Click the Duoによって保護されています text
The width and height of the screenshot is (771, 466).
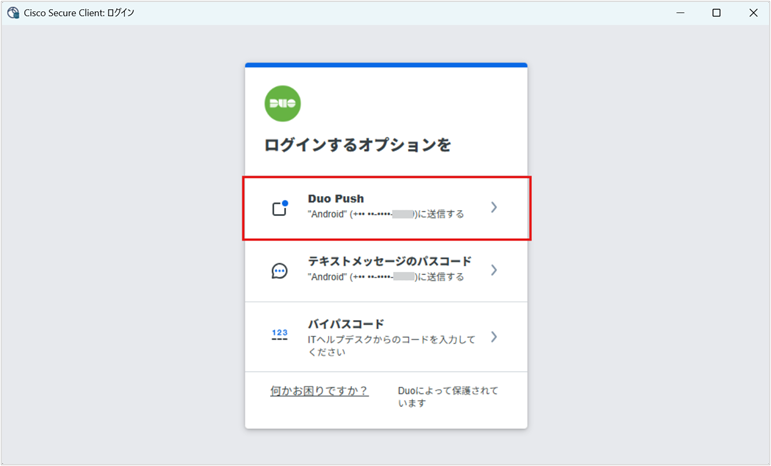coord(447,397)
